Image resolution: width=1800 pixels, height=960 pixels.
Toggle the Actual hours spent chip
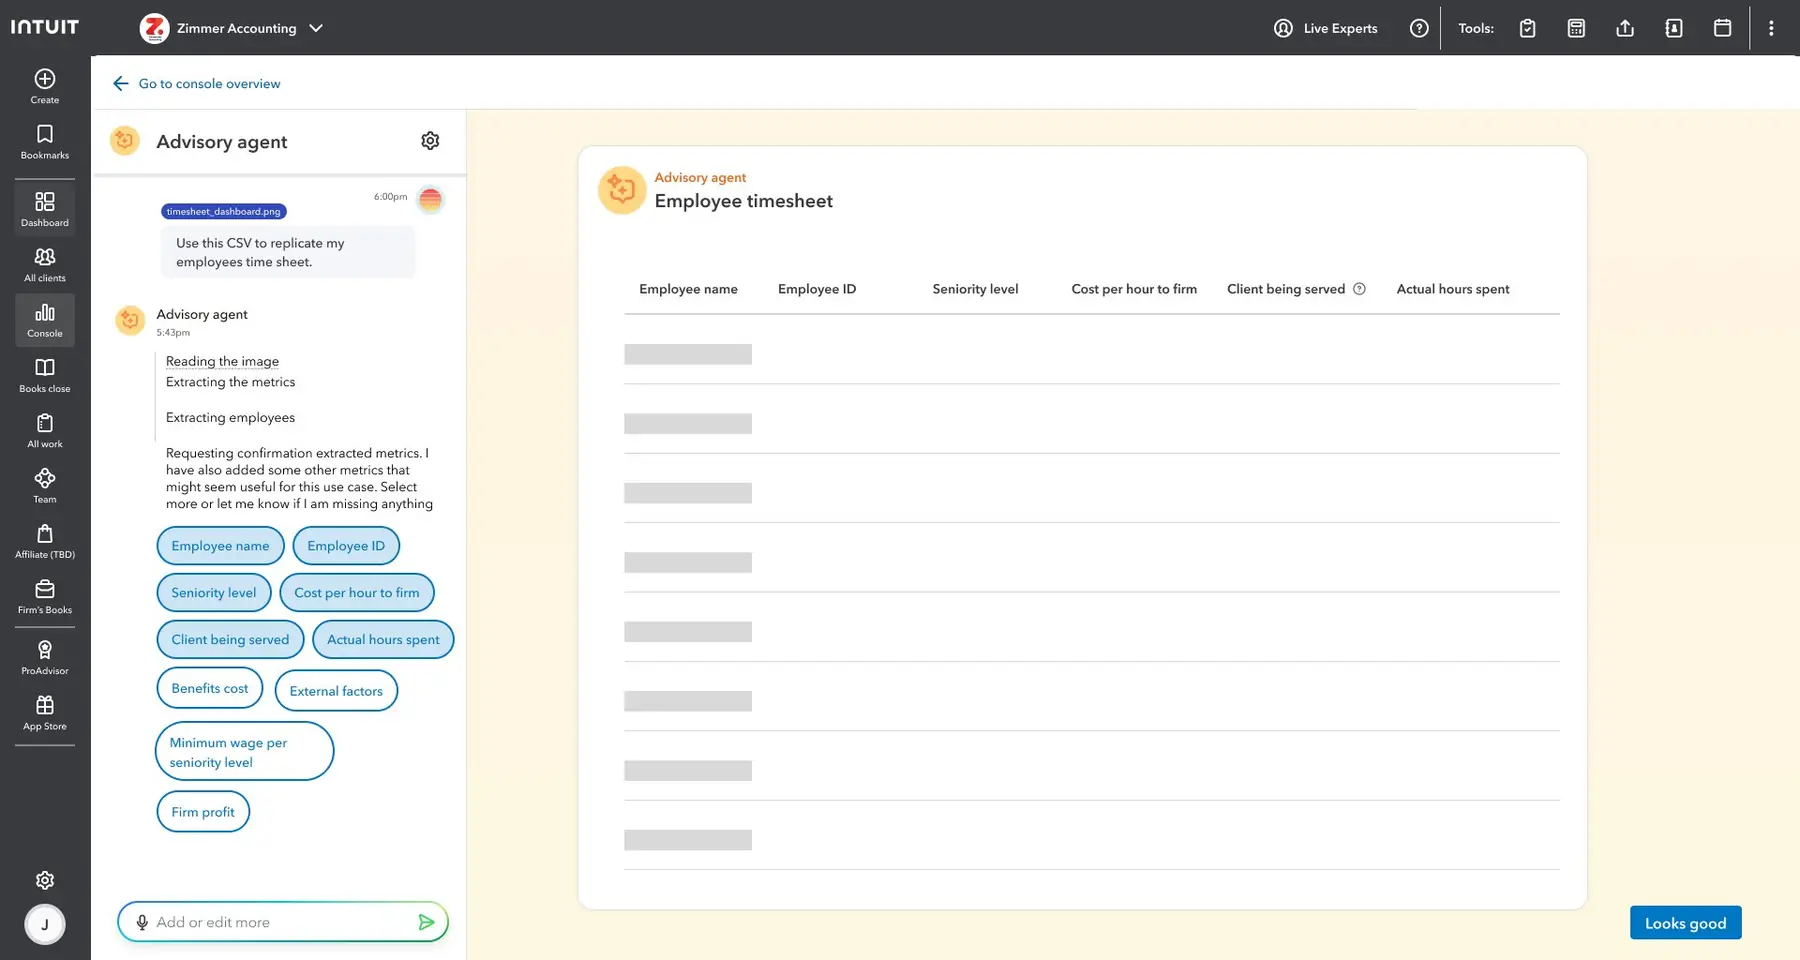click(383, 640)
